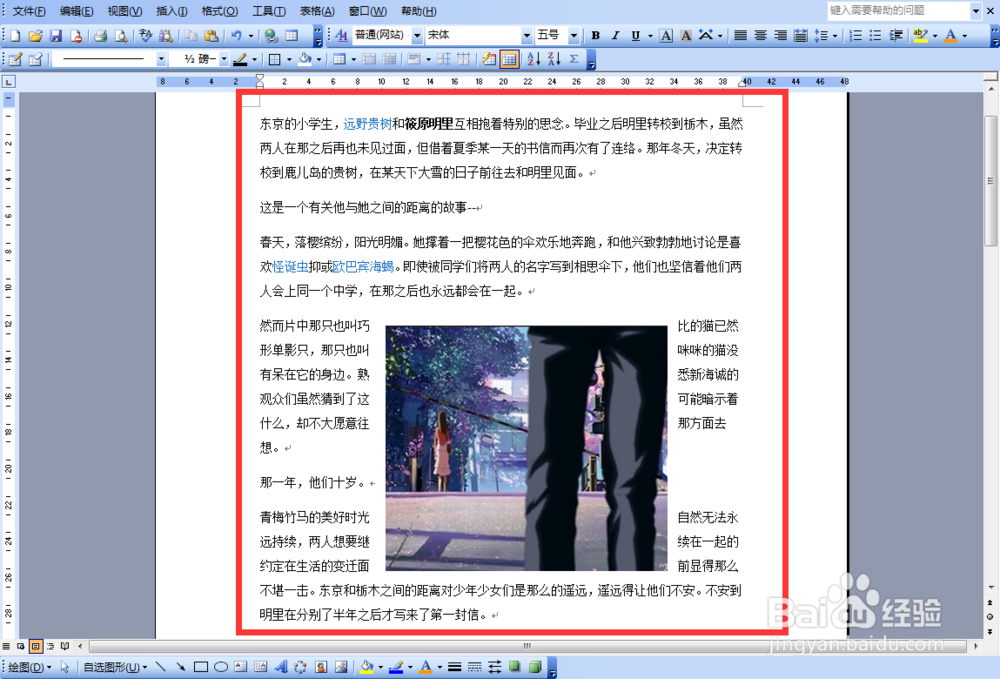Open the 帮助(H) menu
Screen dimensions: 1000x679
(418, 11)
